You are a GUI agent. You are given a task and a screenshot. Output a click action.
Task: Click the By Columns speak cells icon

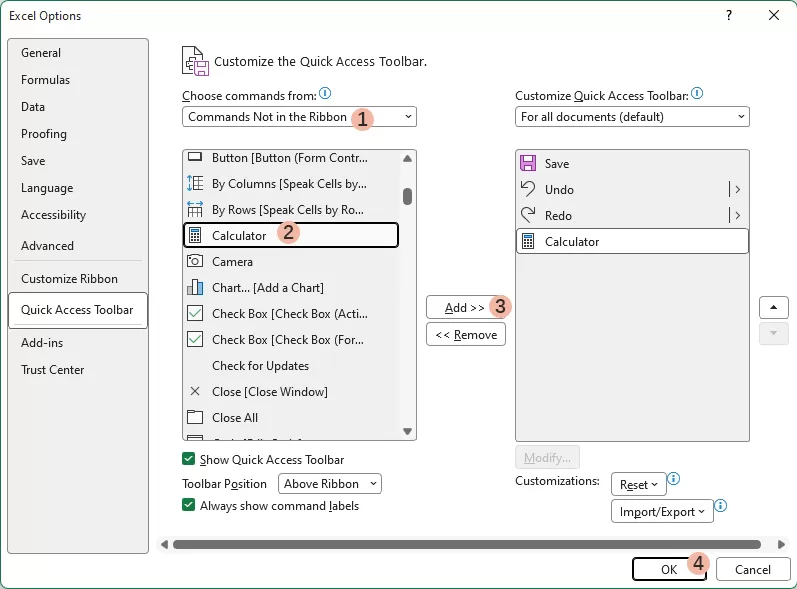[x=195, y=183]
